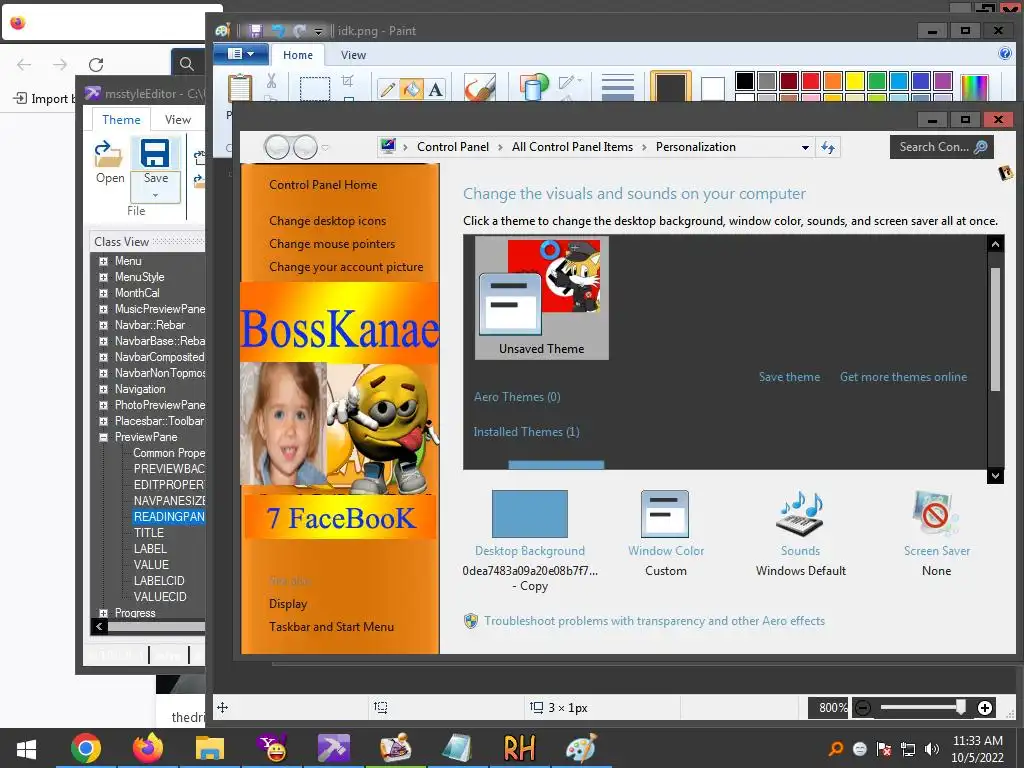This screenshot has width=1024, height=768.
Task: Open the address bar history dropdown arrow
Action: (805, 148)
